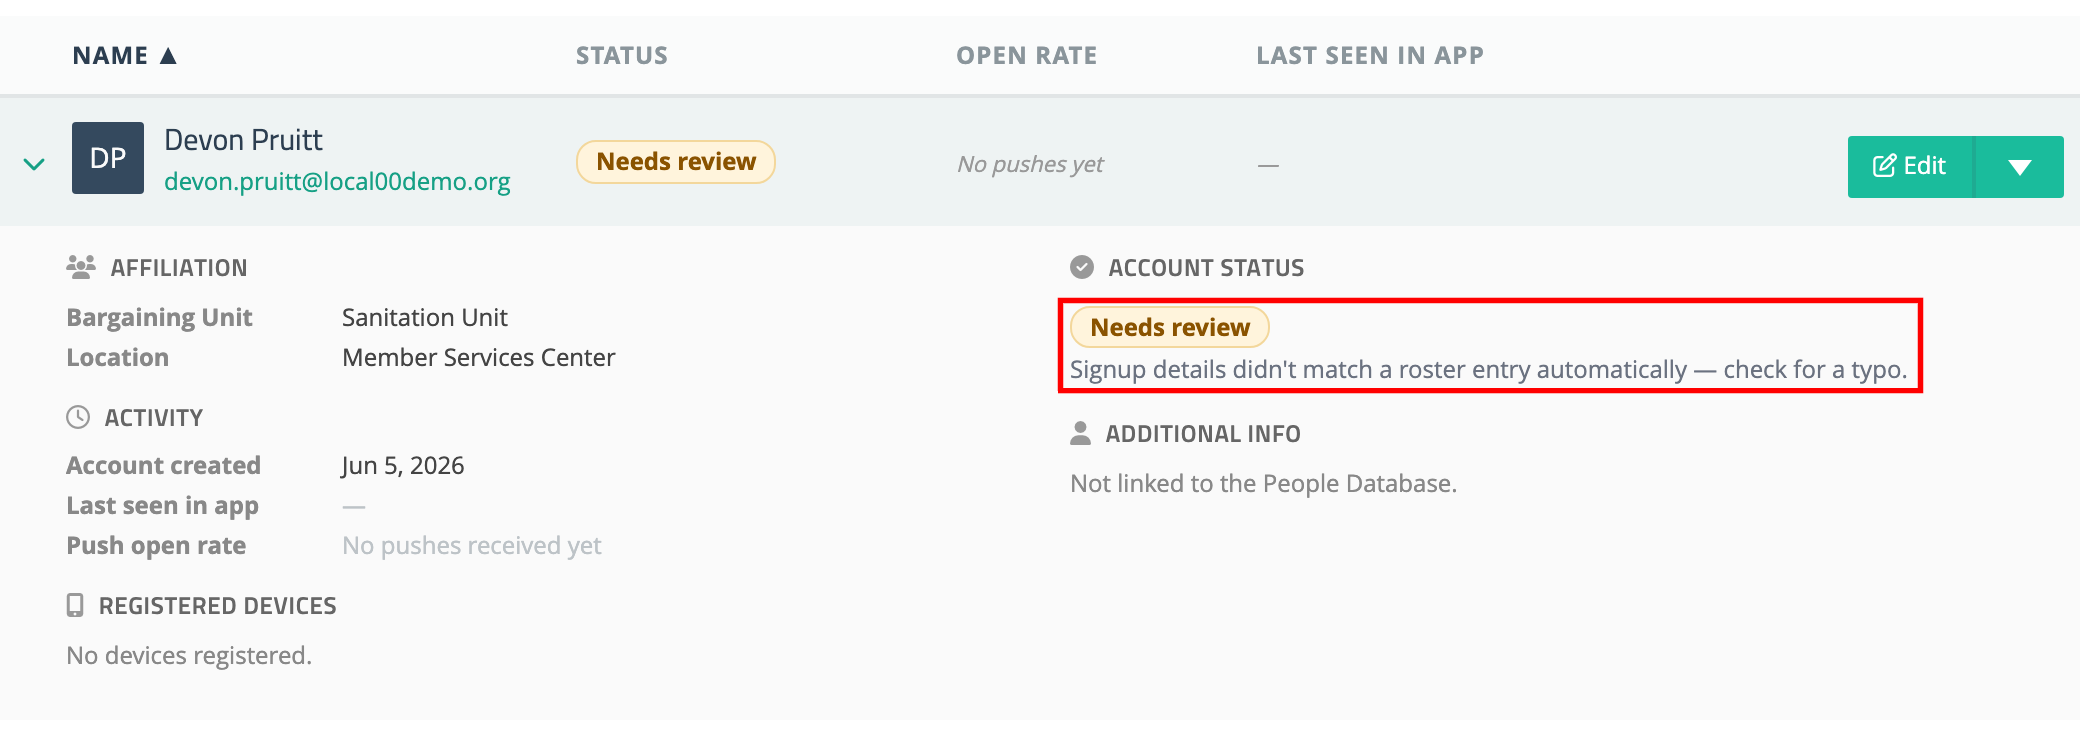The height and width of the screenshot is (730, 2080).
Task: Click the No devices registered text
Action: coord(189,656)
